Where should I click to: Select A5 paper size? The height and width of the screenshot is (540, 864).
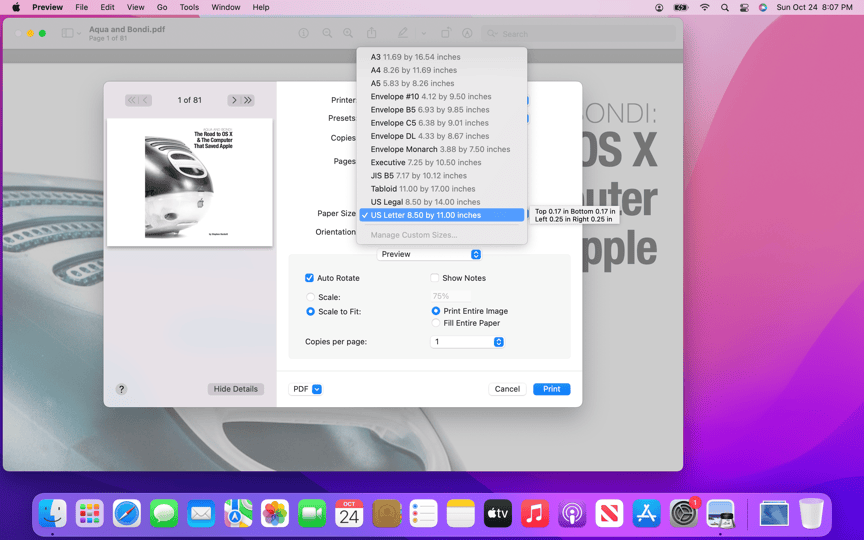[x=442, y=83]
